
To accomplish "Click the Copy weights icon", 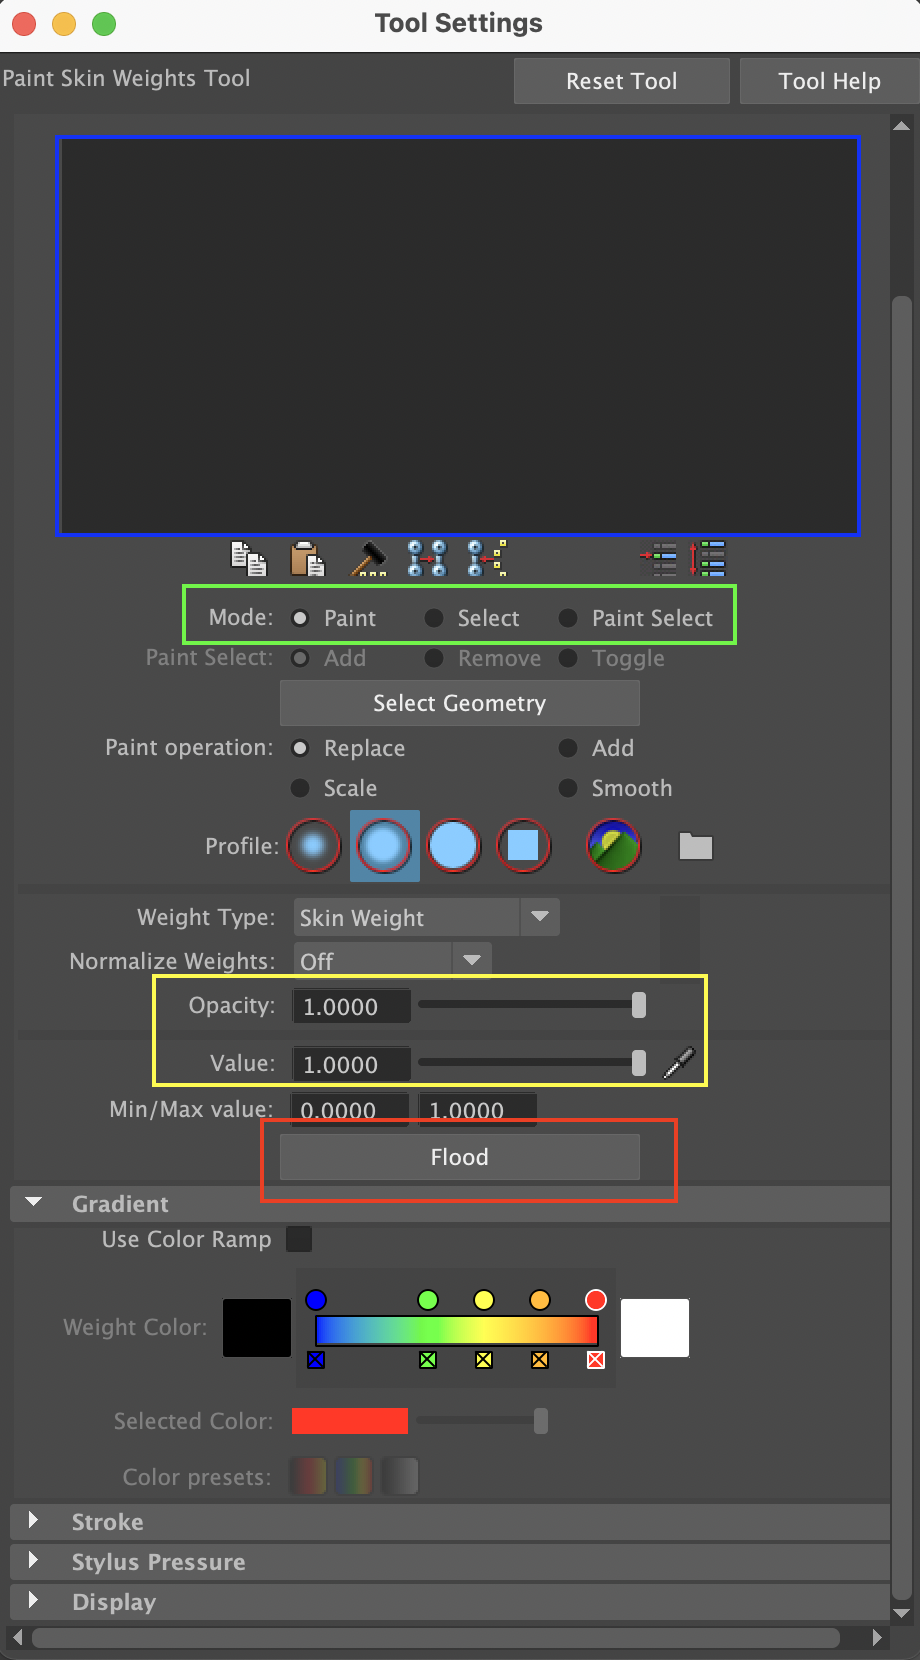I will pyautogui.click(x=248, y=559).
